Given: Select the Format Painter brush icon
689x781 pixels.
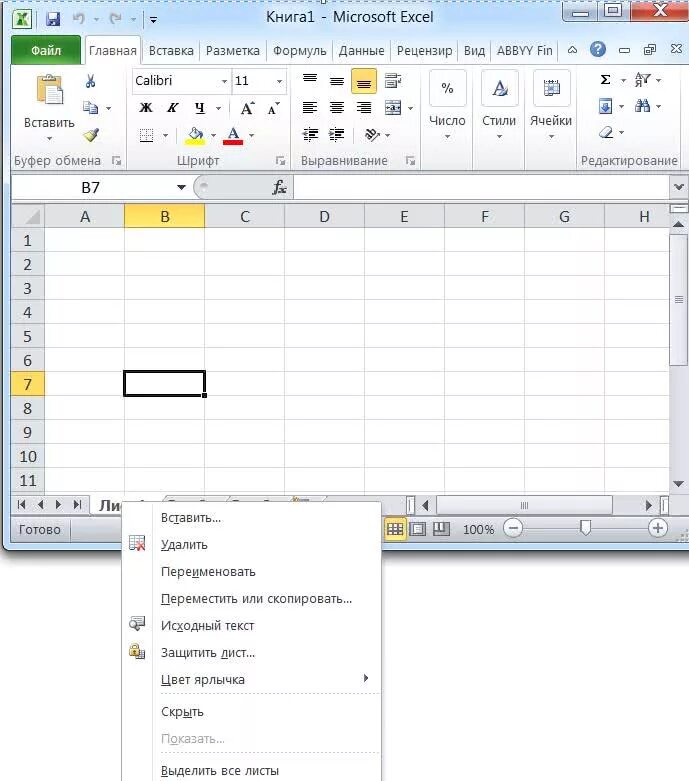Looking at the screenshot, I should 91,134.
